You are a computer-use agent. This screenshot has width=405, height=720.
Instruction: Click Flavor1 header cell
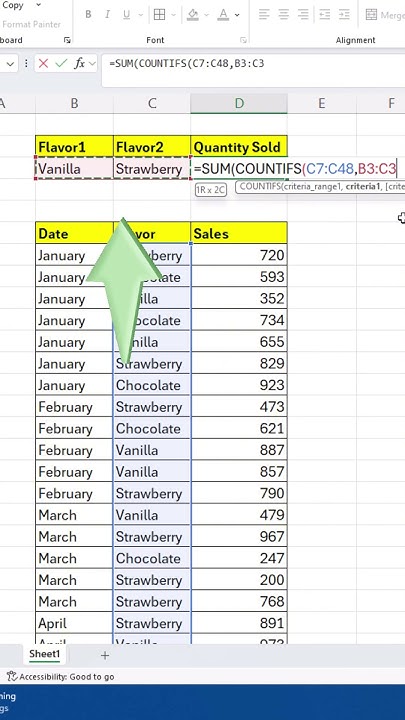(74, 147)
